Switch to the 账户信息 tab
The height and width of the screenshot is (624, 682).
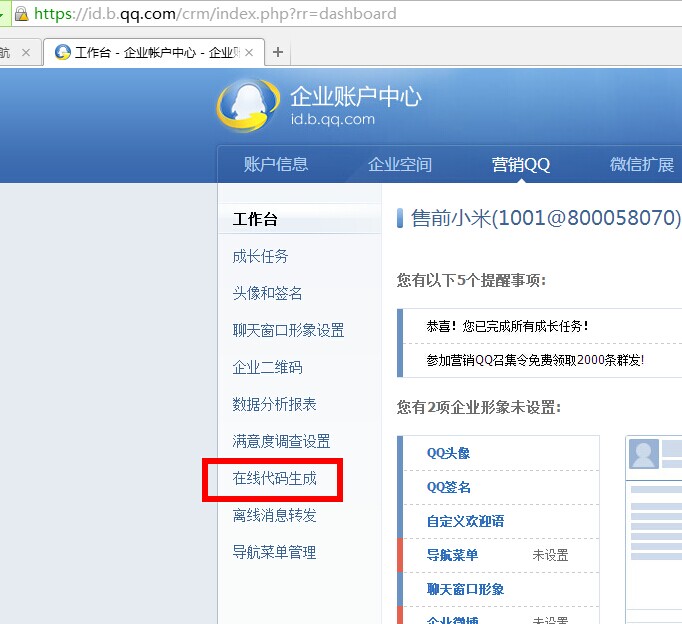coord(276,165)
